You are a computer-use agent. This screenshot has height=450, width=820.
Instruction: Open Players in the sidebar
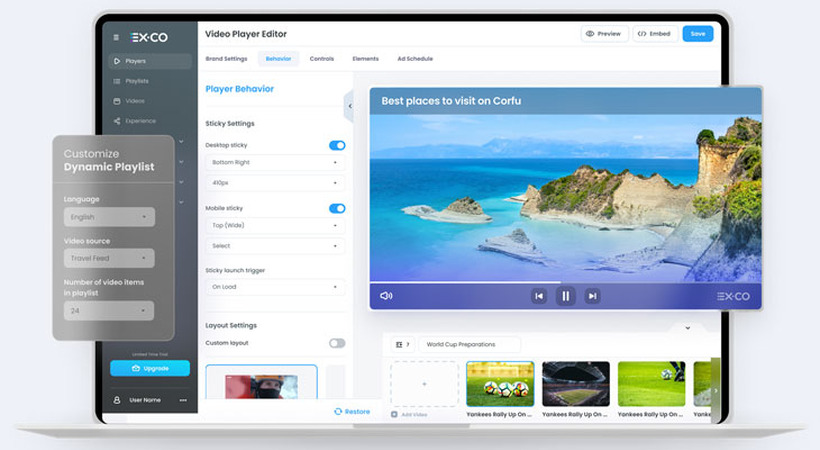150,61
